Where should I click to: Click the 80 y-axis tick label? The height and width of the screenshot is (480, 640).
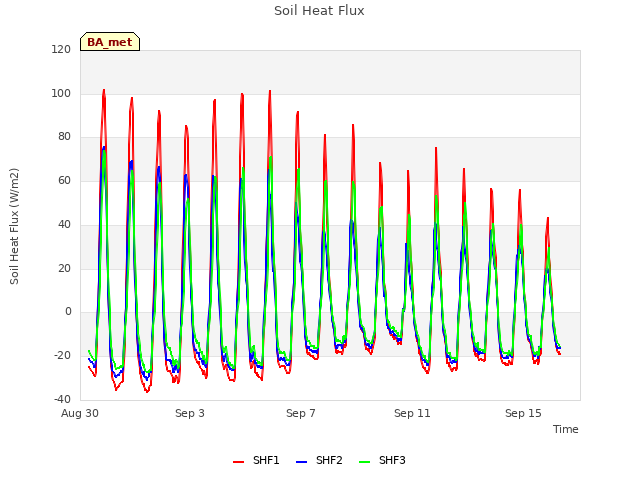64,137
